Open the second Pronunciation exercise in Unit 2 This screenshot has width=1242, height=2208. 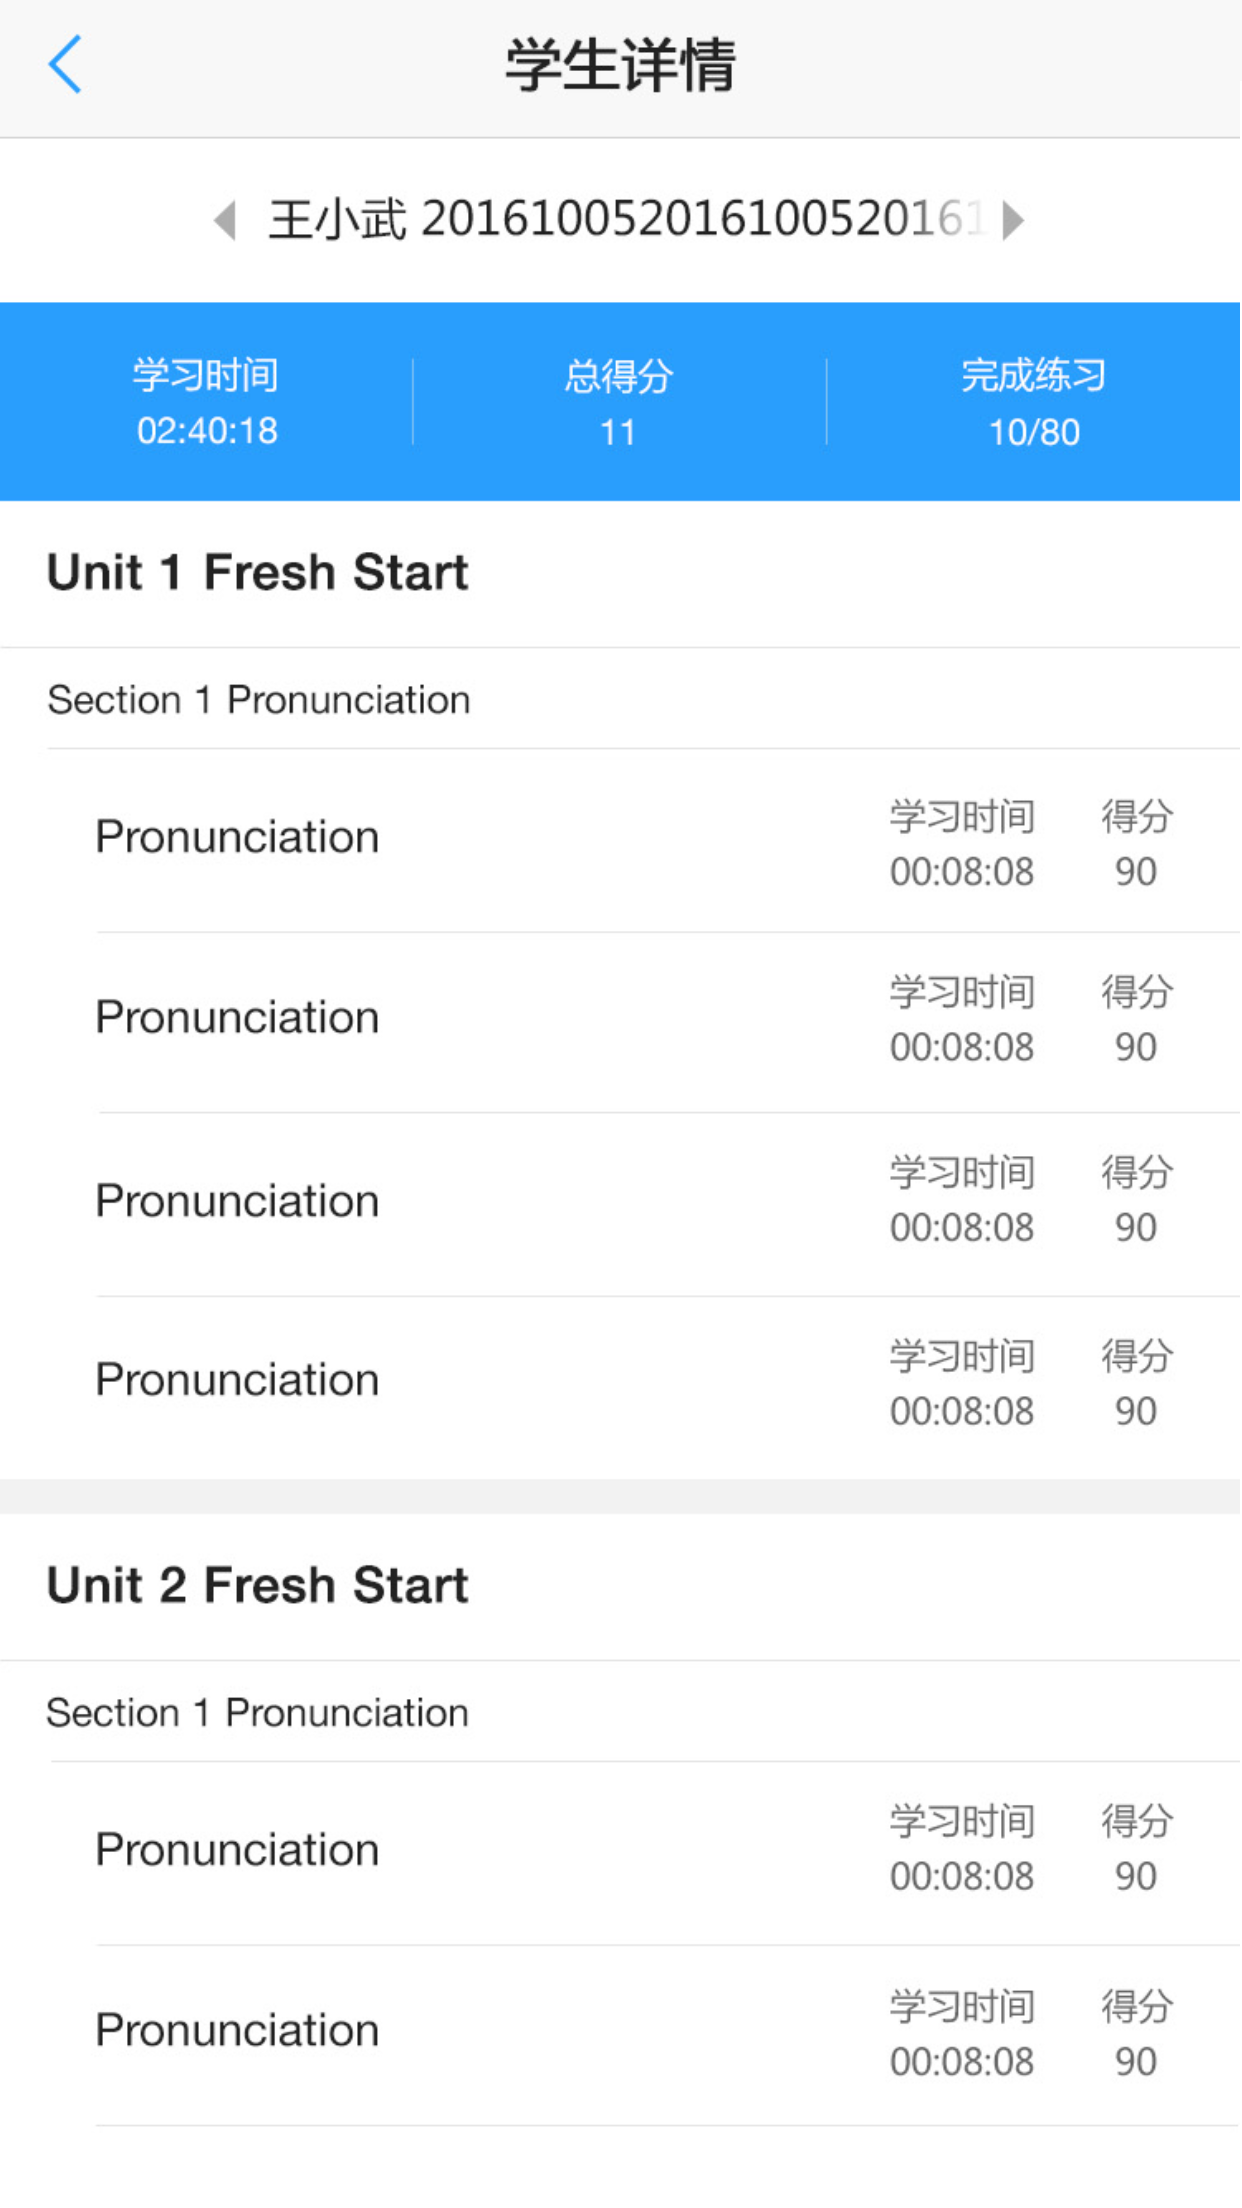point(238,2031)
